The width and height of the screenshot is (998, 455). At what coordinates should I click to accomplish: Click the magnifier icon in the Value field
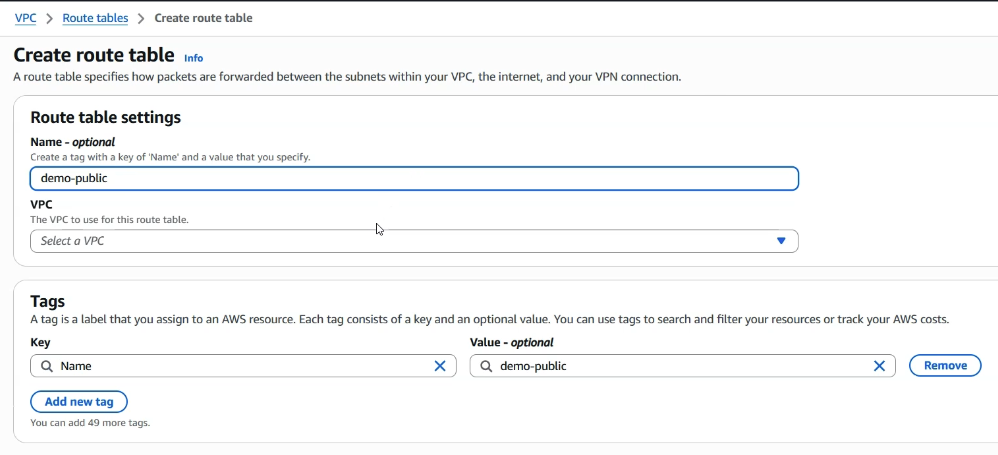(487, 366)
